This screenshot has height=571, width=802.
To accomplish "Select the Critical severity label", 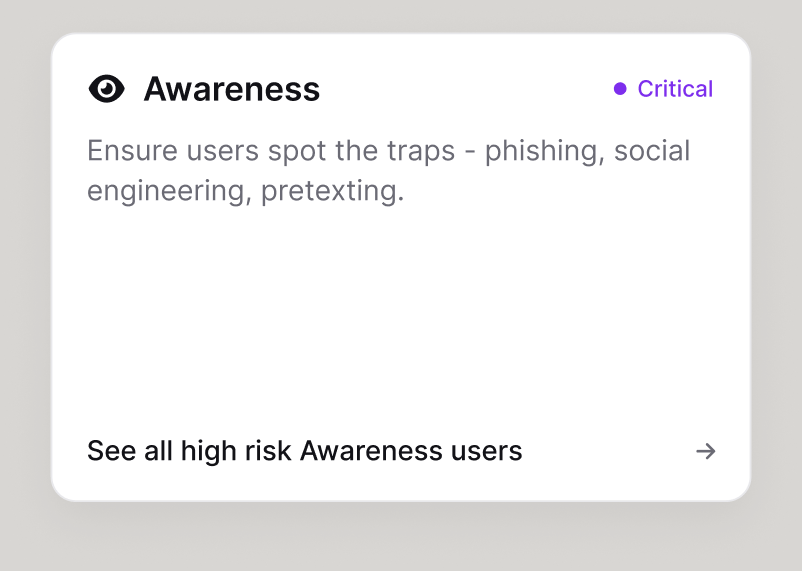I will (x=675, y=89).
